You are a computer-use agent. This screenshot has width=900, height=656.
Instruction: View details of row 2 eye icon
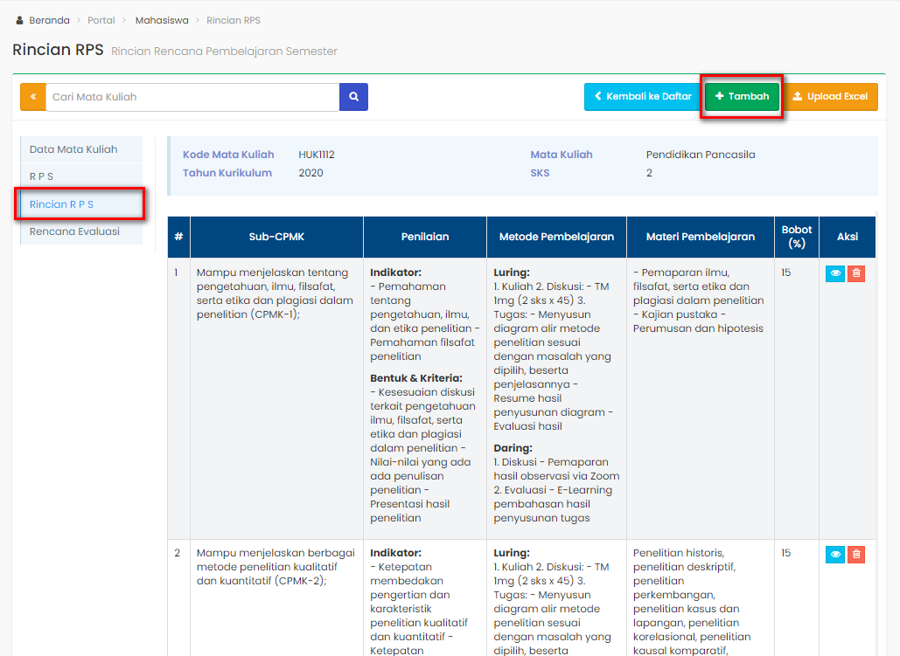[835, 554]
